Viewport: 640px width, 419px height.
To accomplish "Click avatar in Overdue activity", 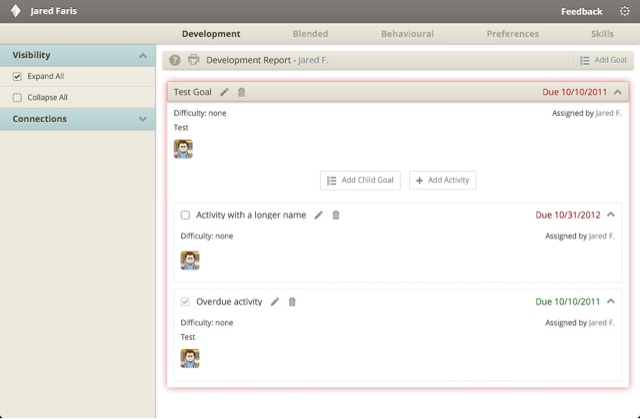I will [x=190, y=359].
